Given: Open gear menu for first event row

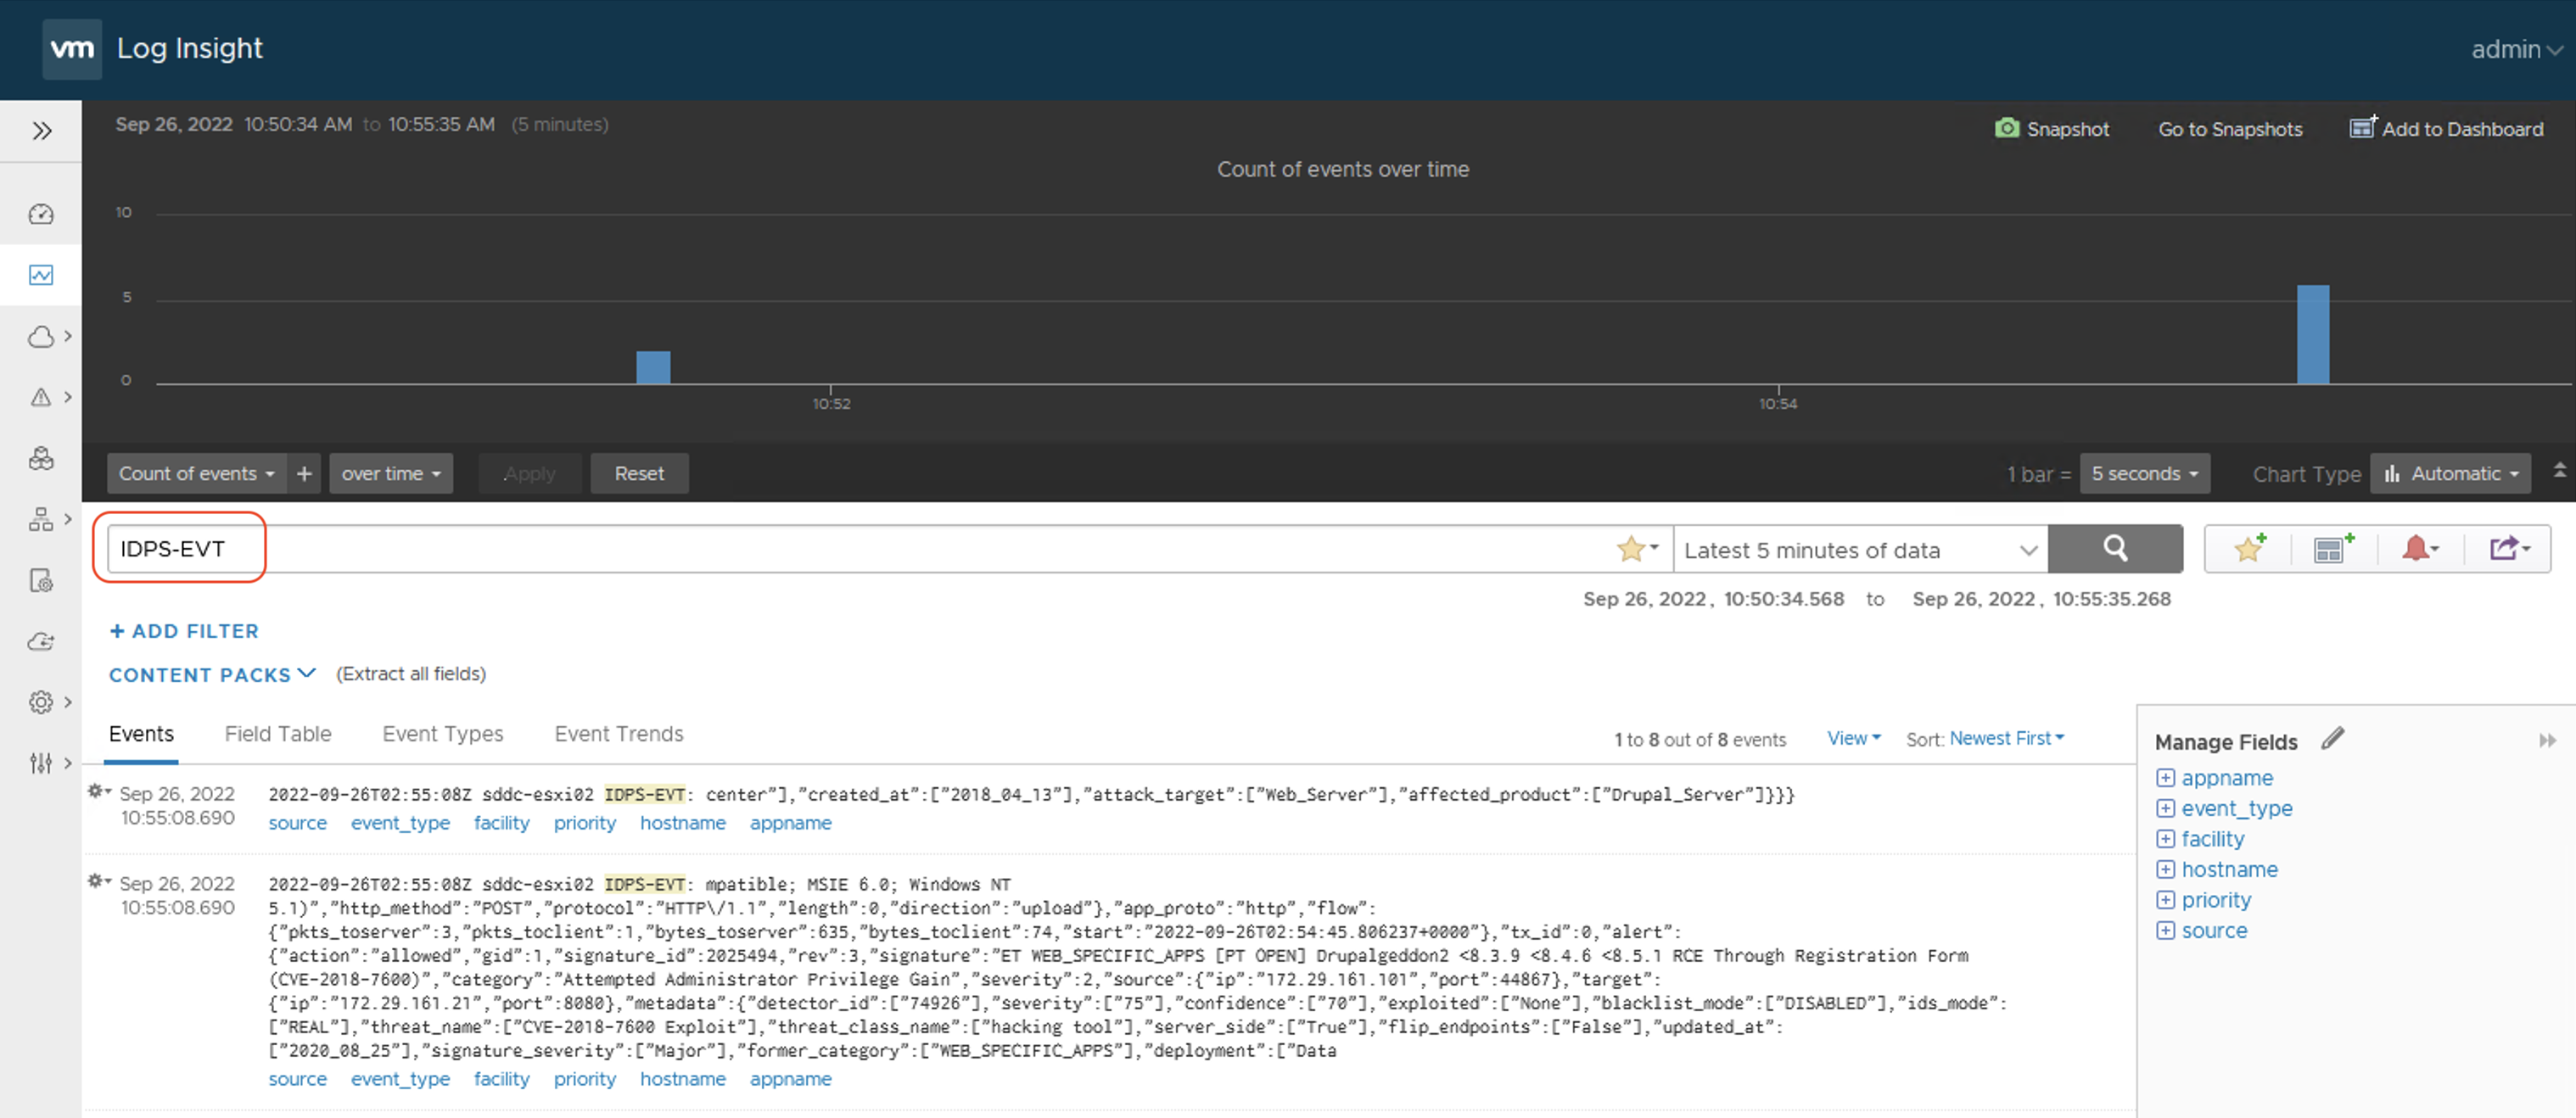Looking at the screenshot, I should tap(98, 791).
